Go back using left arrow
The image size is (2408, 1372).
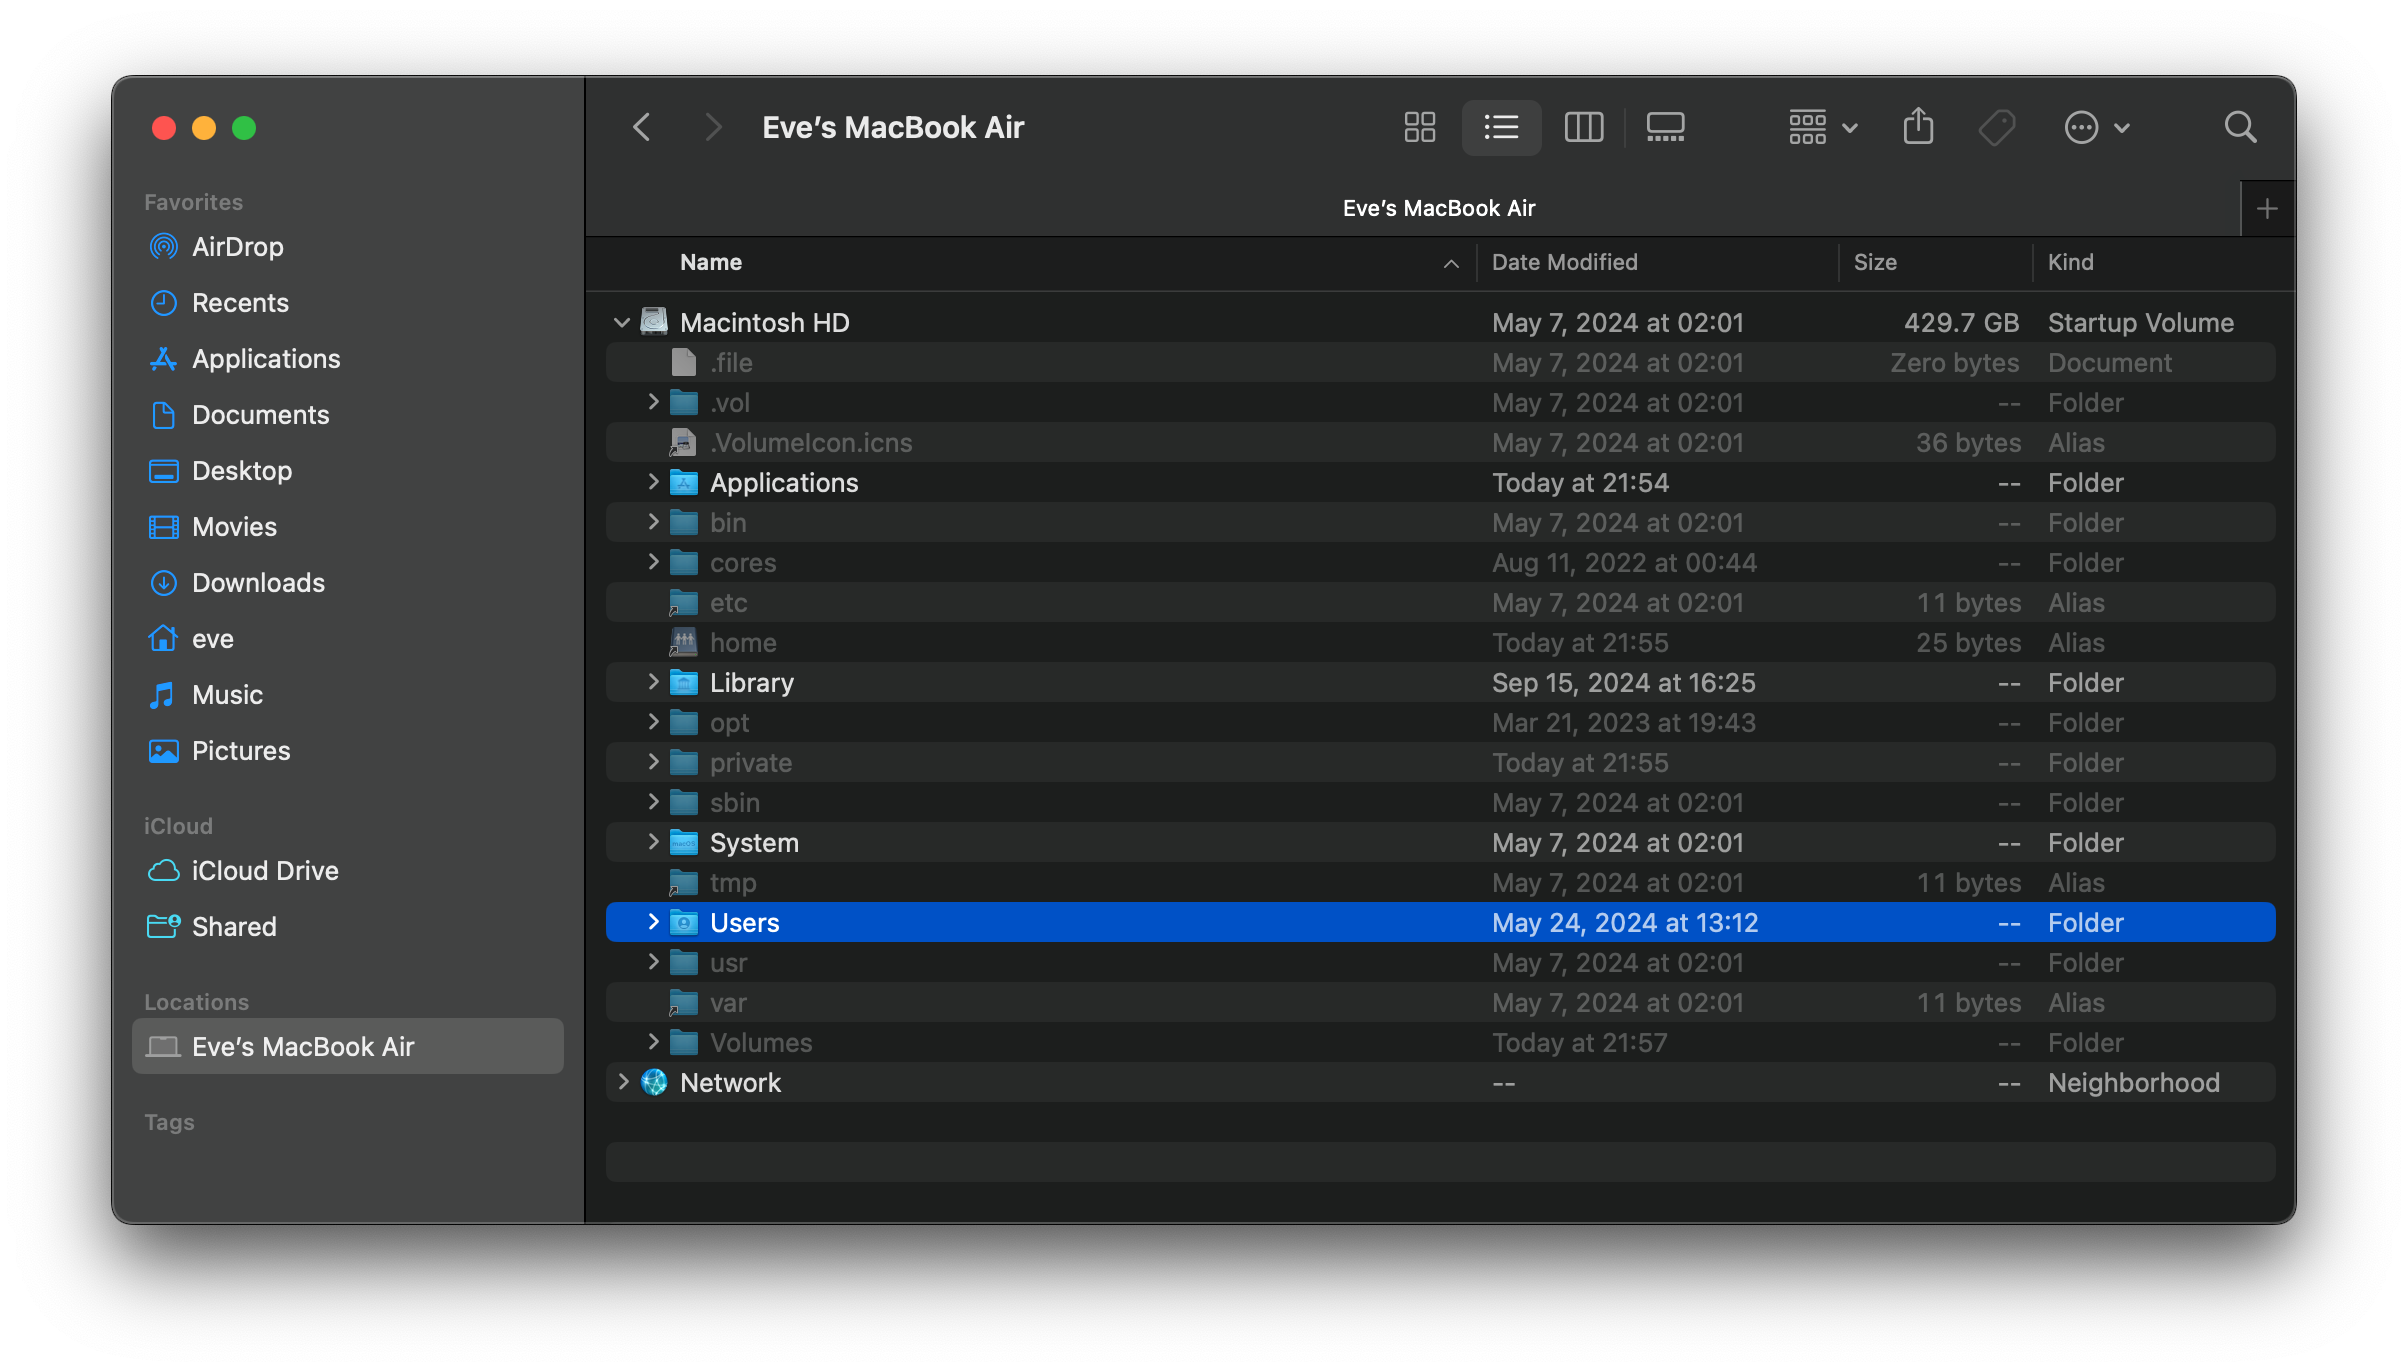pyautogui.click(x=642, y=127)
